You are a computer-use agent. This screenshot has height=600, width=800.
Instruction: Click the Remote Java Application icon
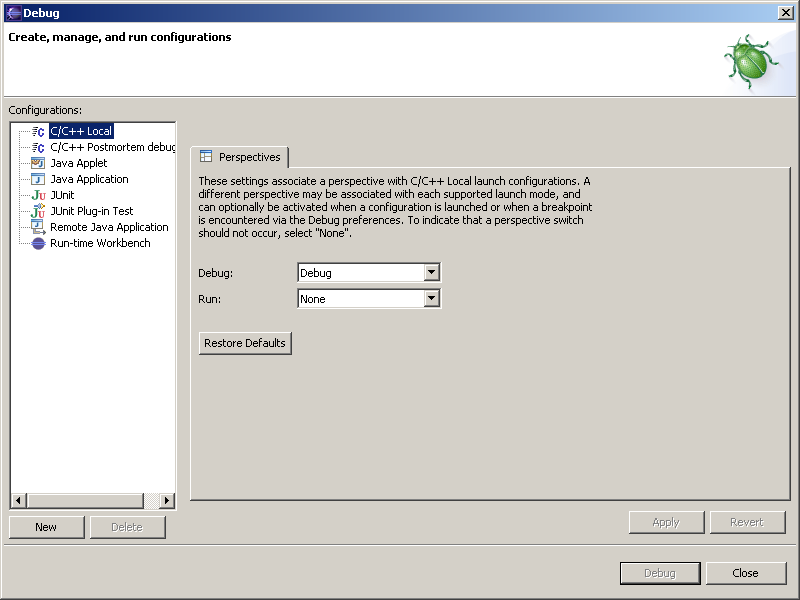click(38, 227)
